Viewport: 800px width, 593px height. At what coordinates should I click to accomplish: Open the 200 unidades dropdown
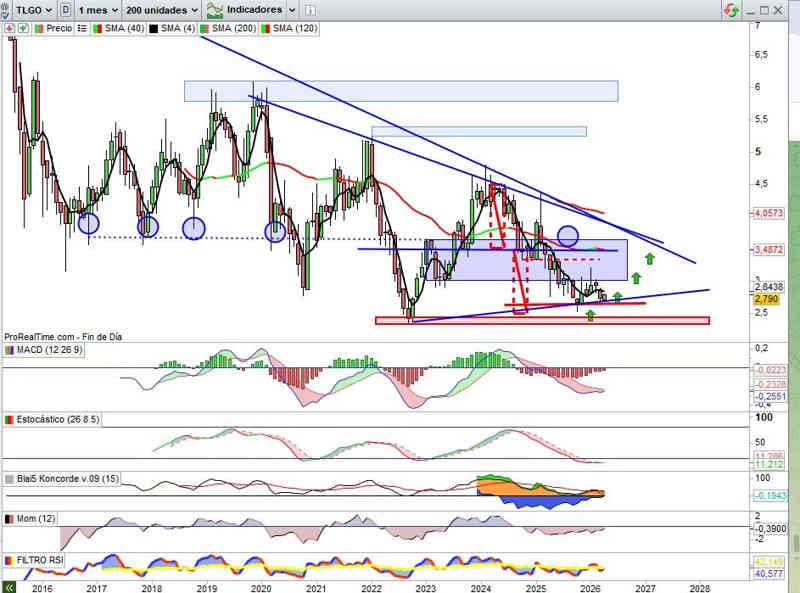(x=160, y=9)
